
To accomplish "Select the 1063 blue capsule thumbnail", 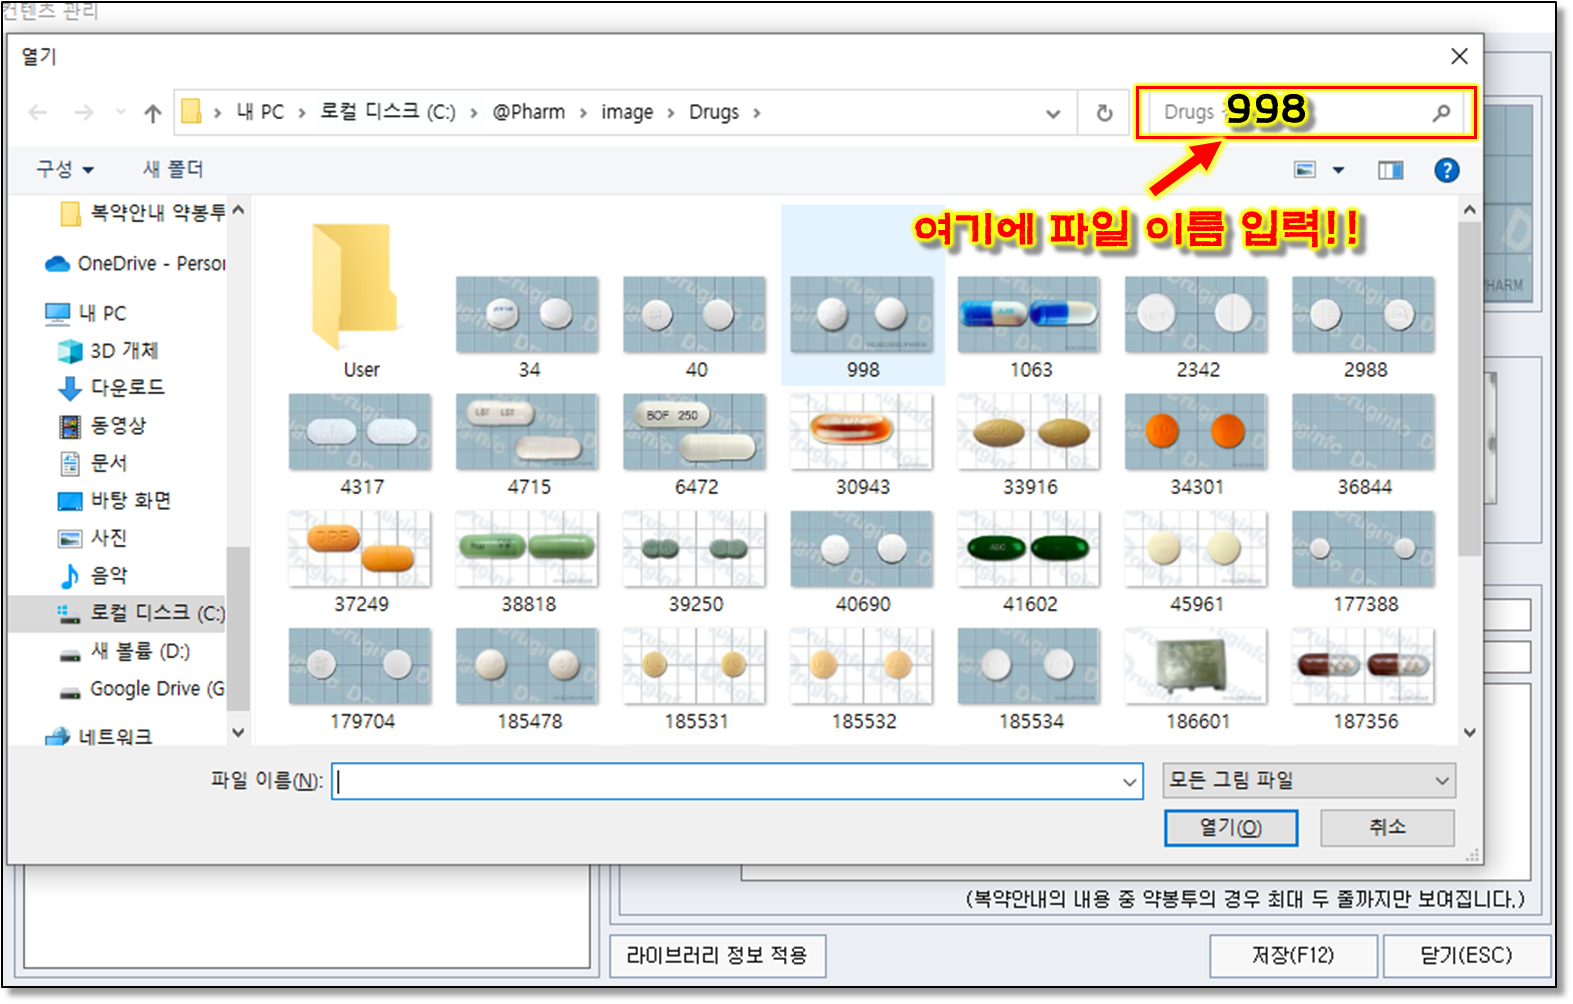I will (1029, 316).
